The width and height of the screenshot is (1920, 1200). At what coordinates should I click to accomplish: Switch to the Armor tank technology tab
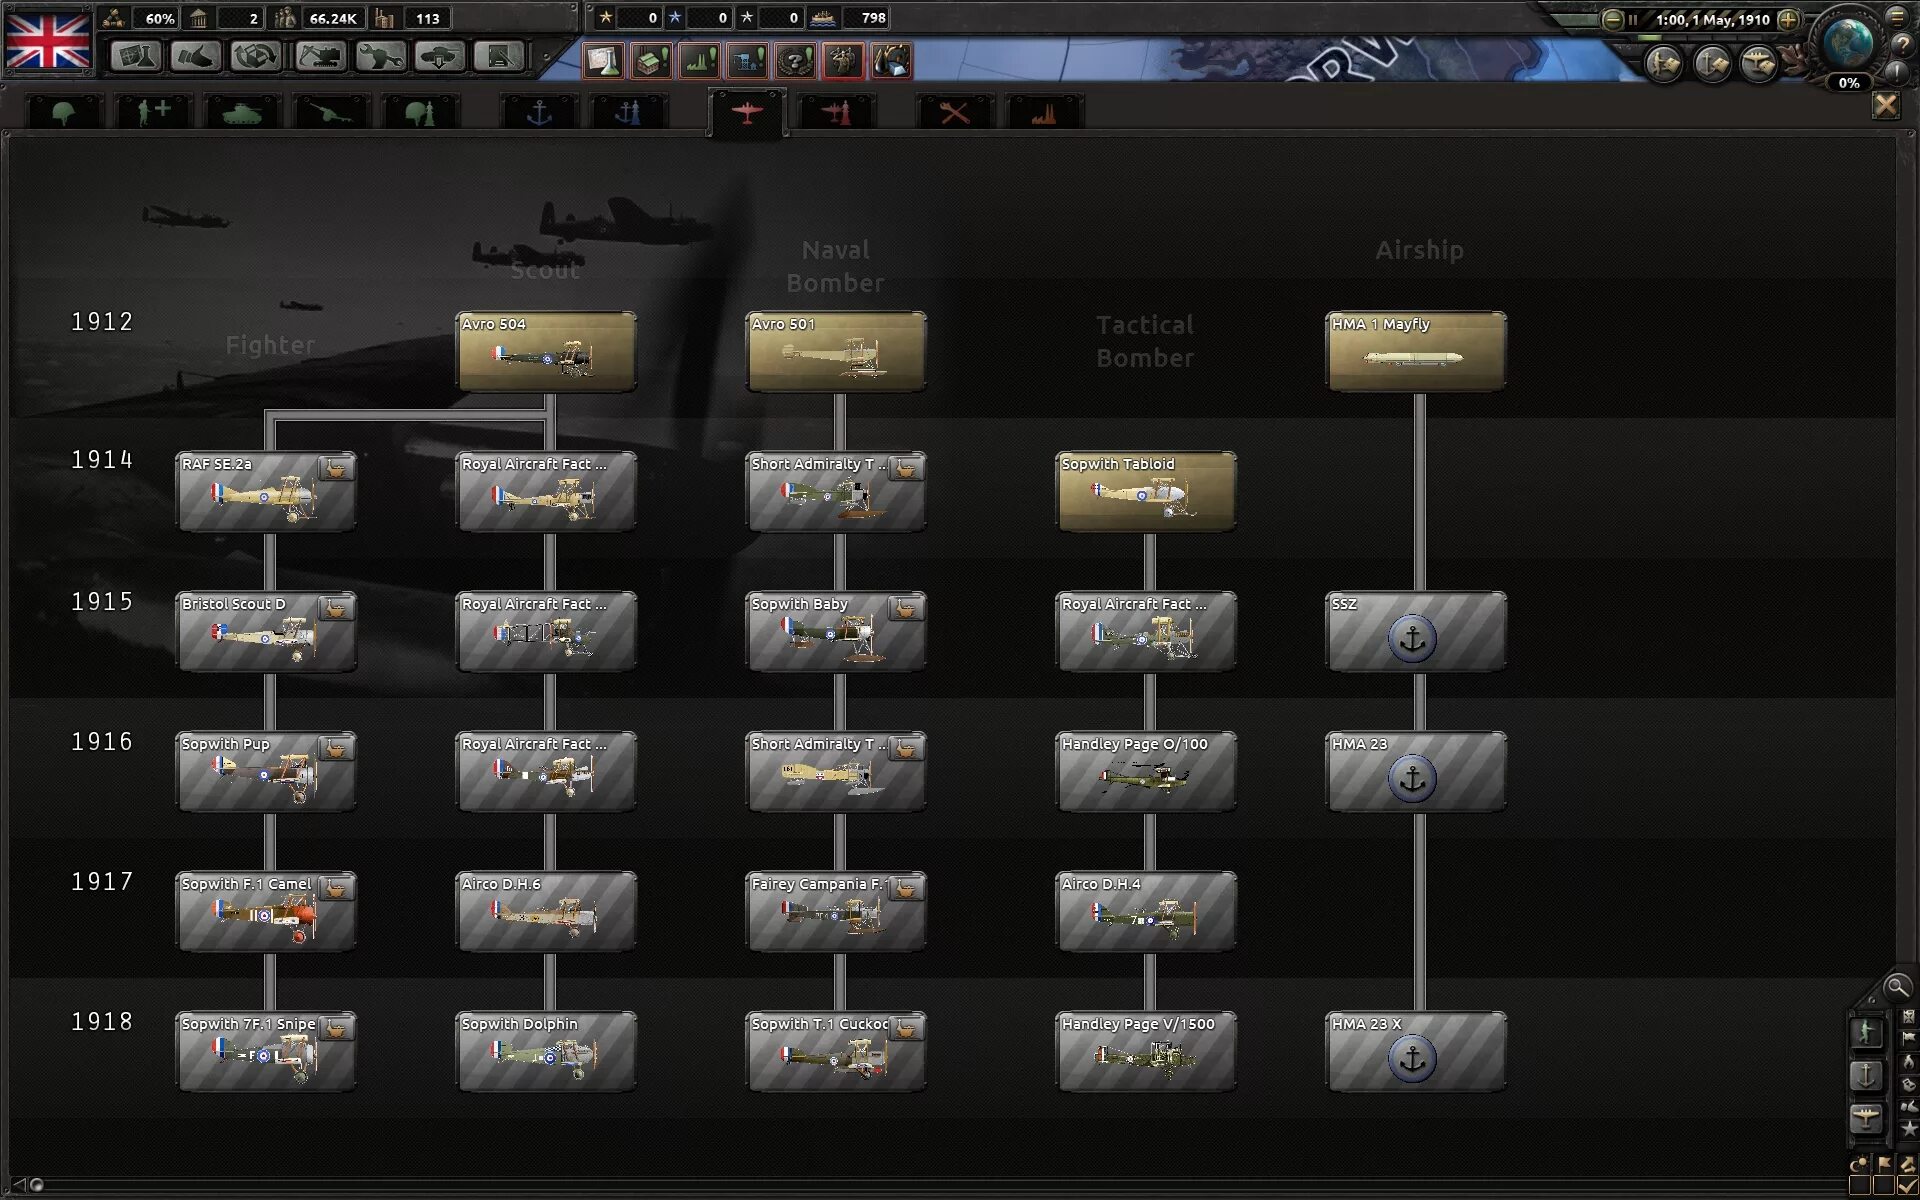(241, 112)
